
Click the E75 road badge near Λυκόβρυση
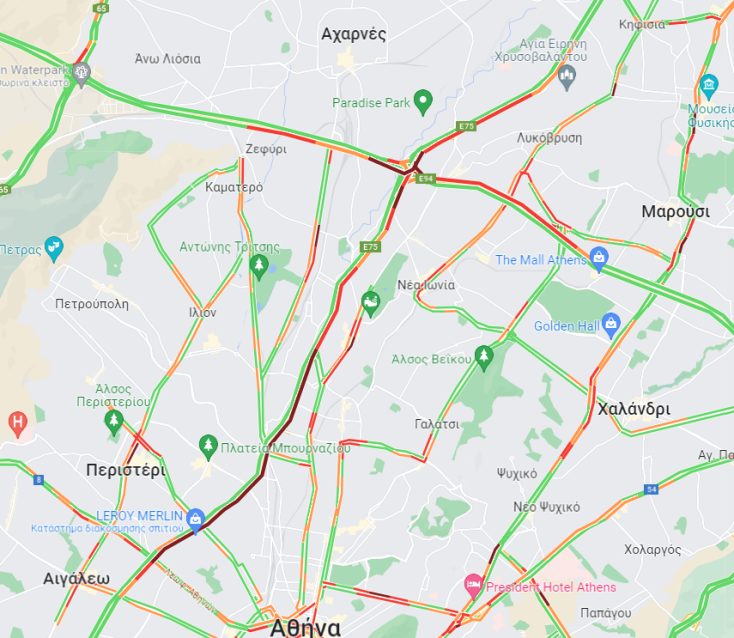(x=466, y=126)
